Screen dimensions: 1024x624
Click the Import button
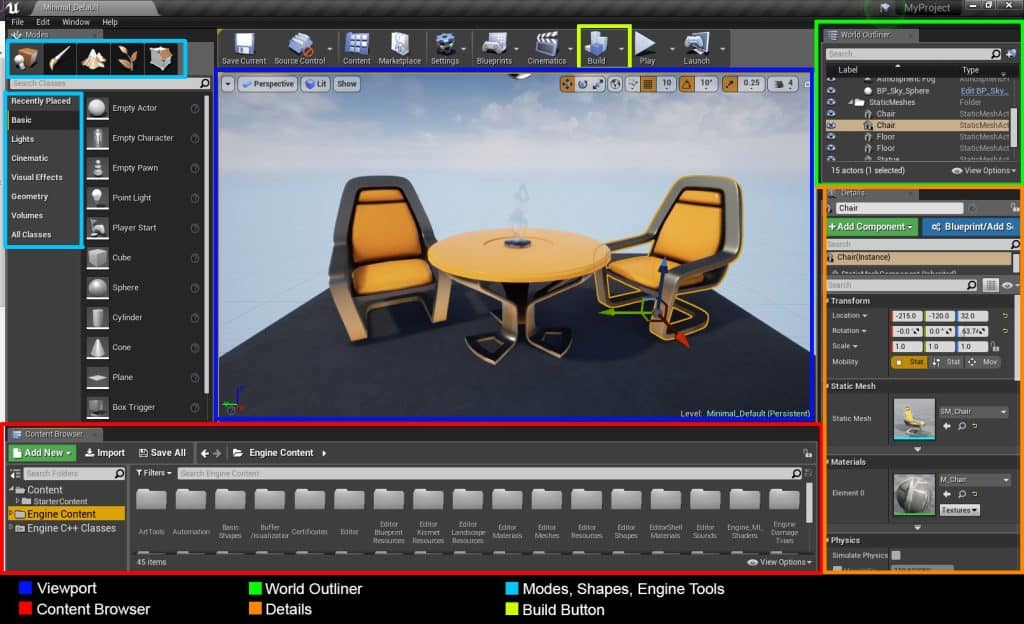[x=105, y=453]
